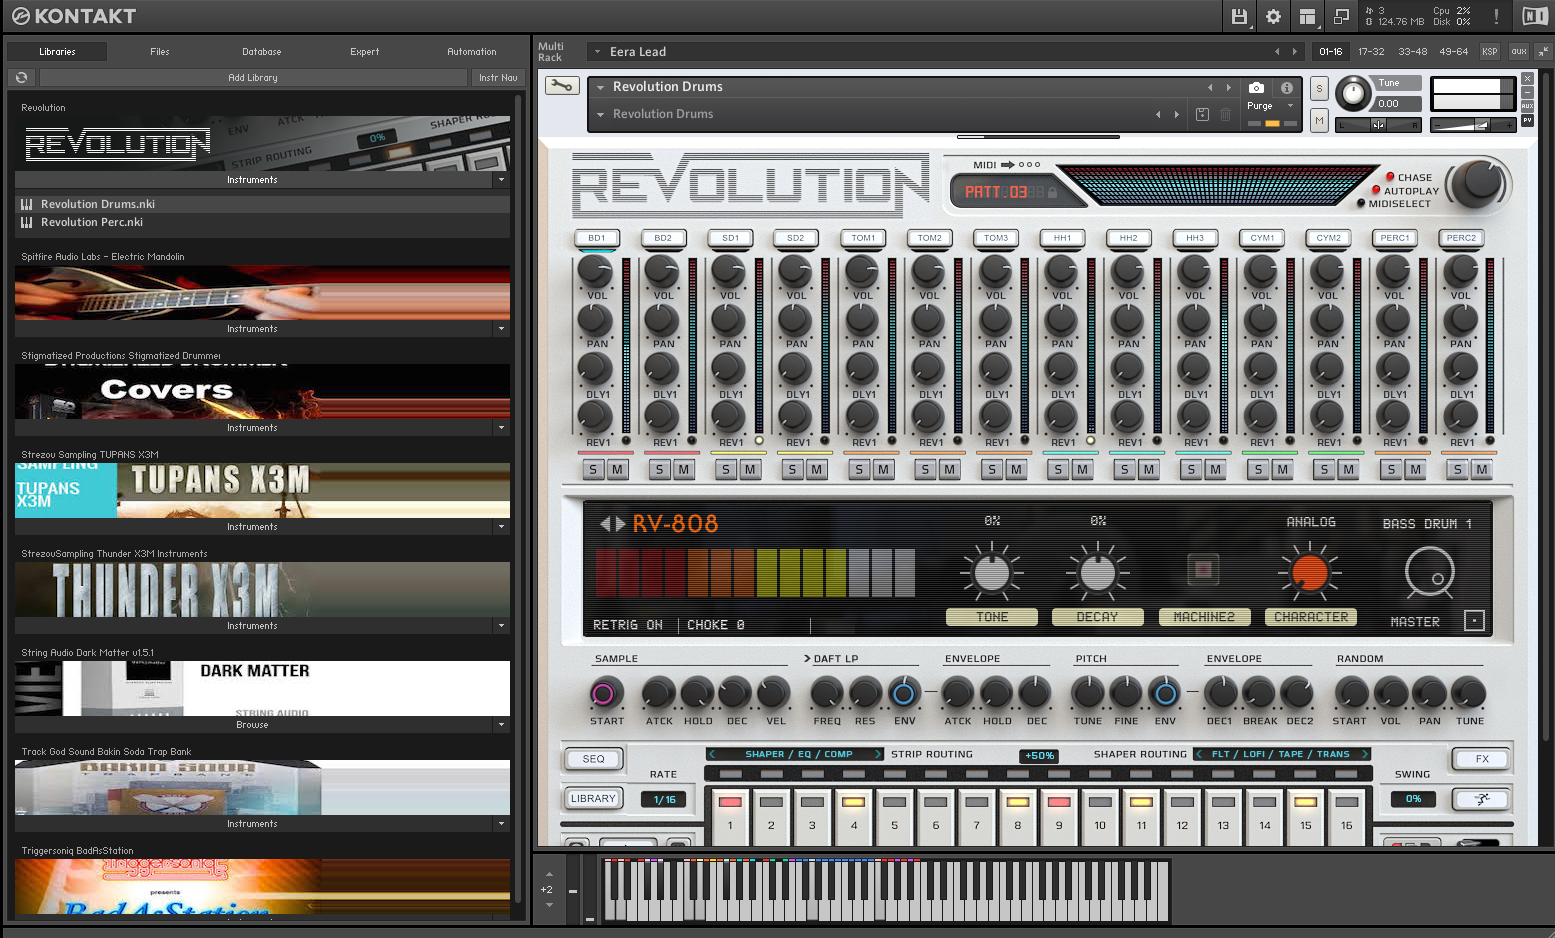
Task: Open the Eera Lead multi dropdown
Action: (597, 51)
